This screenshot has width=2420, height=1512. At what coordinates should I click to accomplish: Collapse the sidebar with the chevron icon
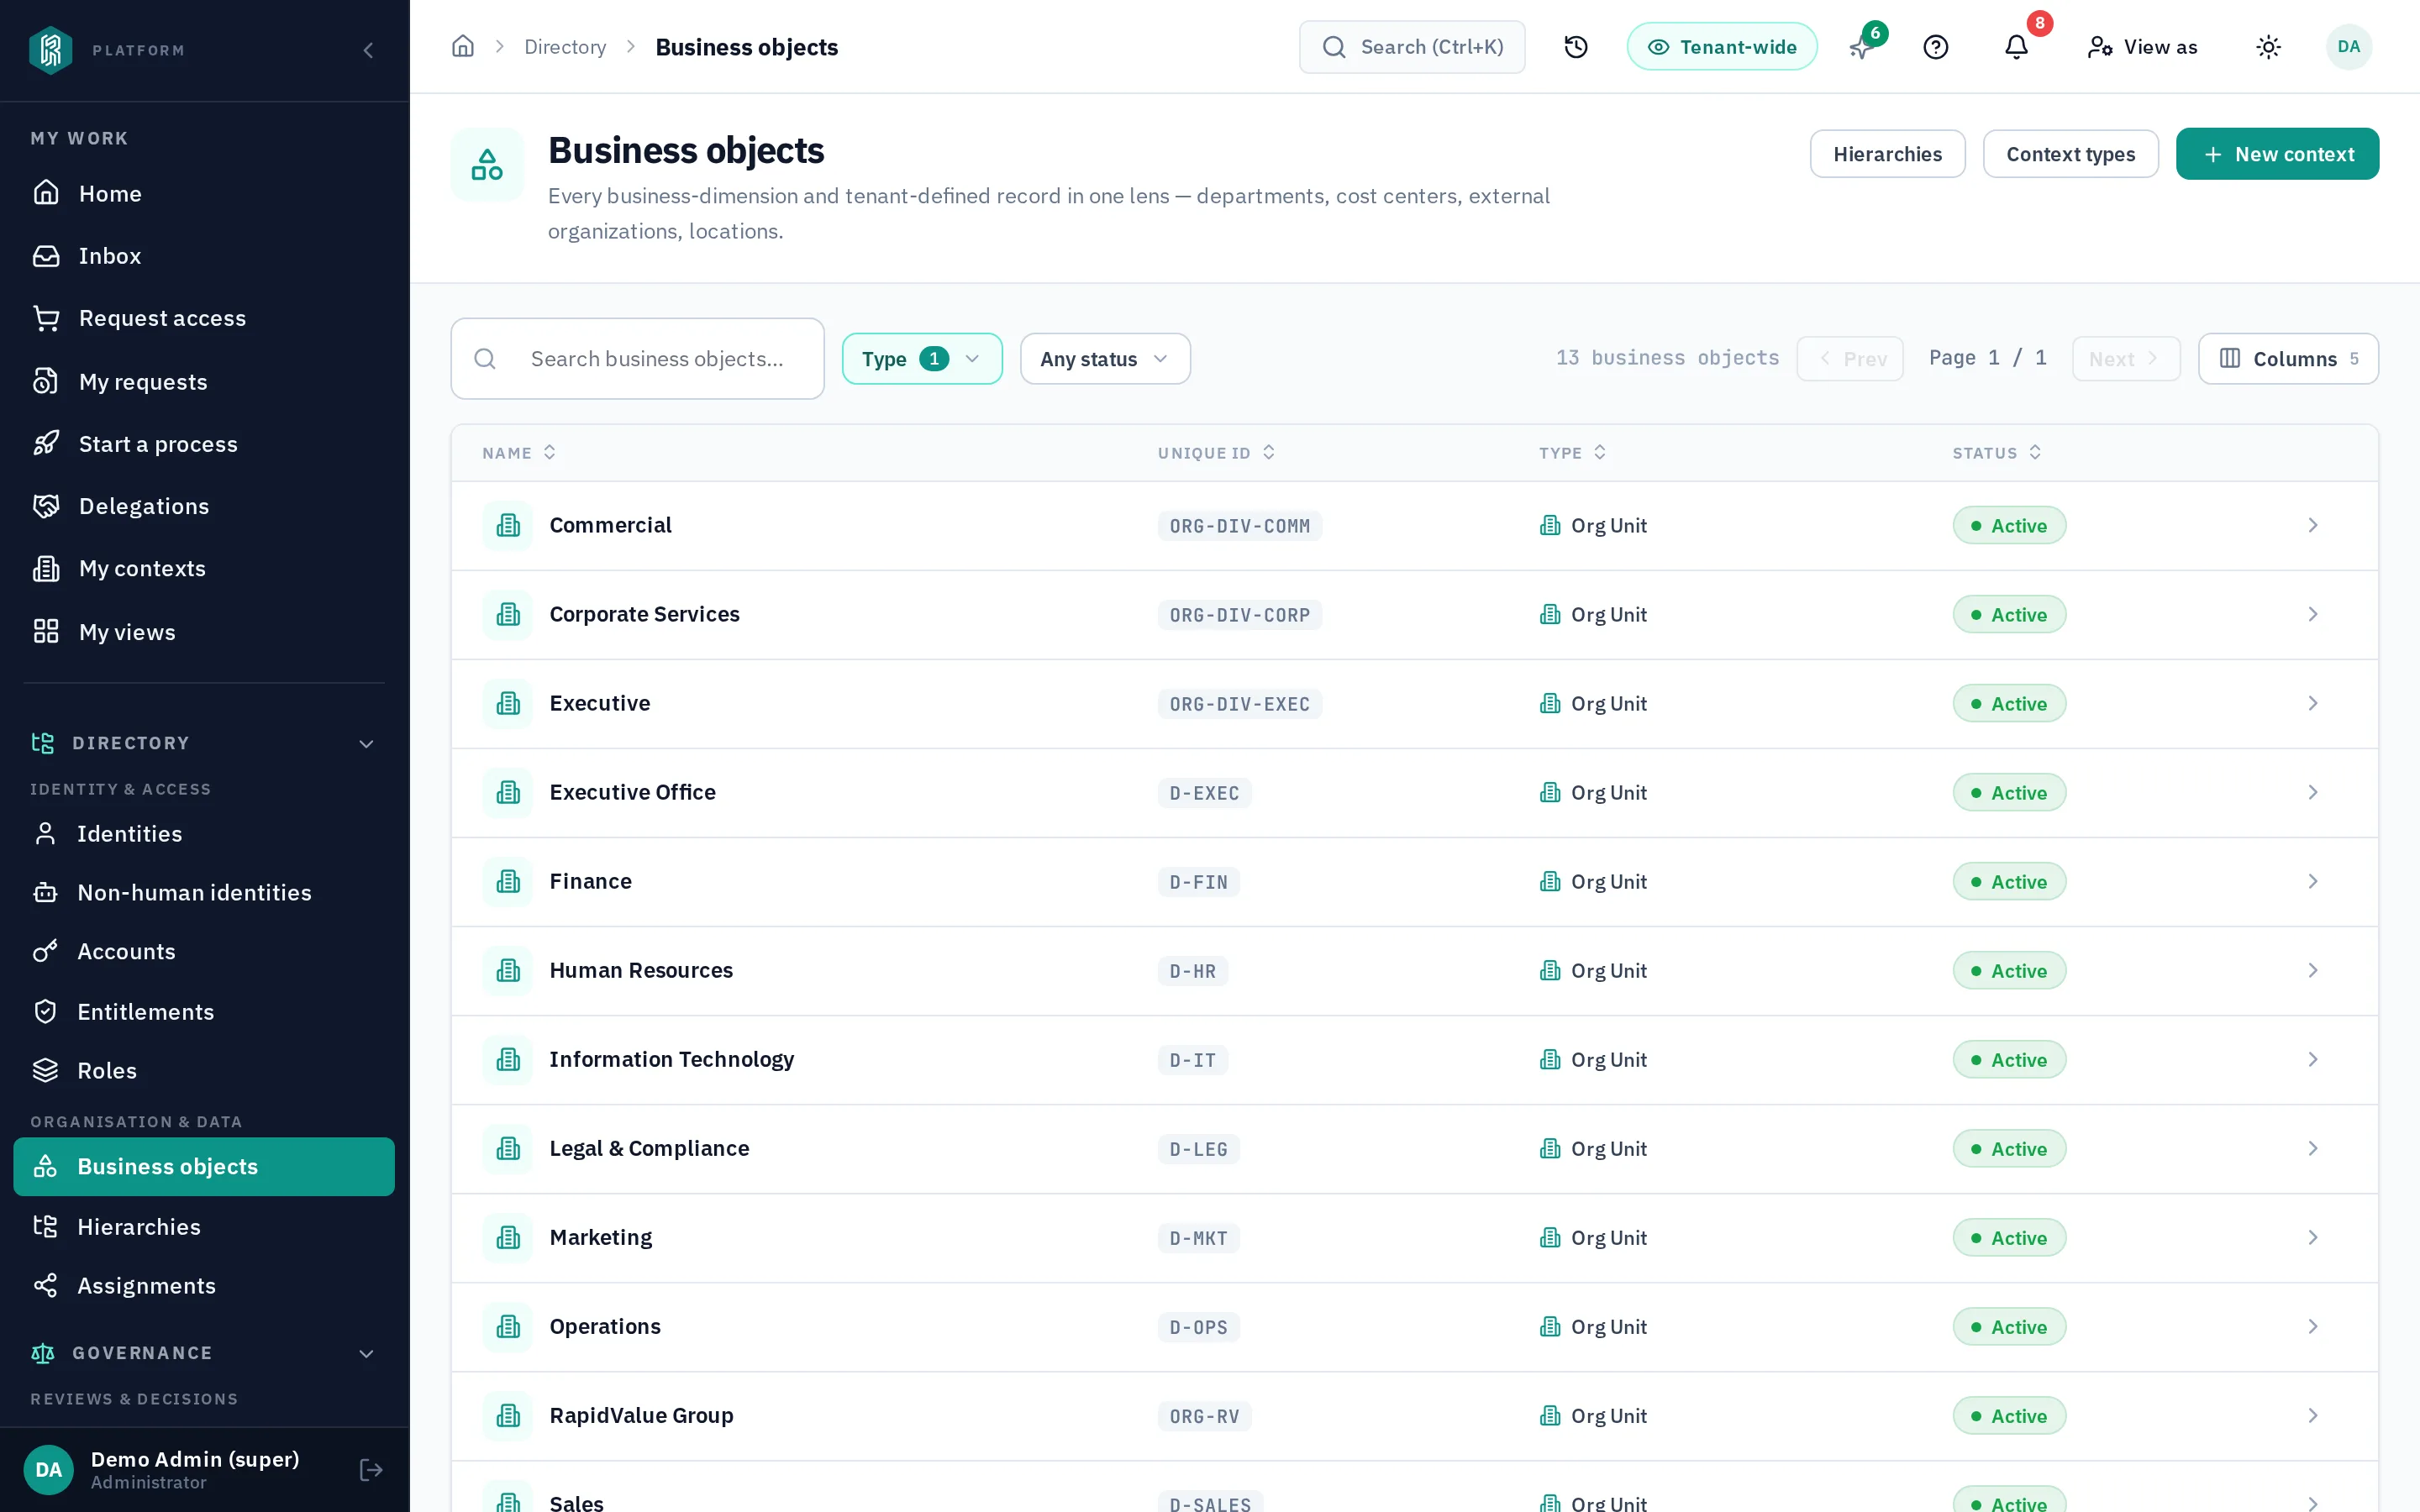point(368,50)
